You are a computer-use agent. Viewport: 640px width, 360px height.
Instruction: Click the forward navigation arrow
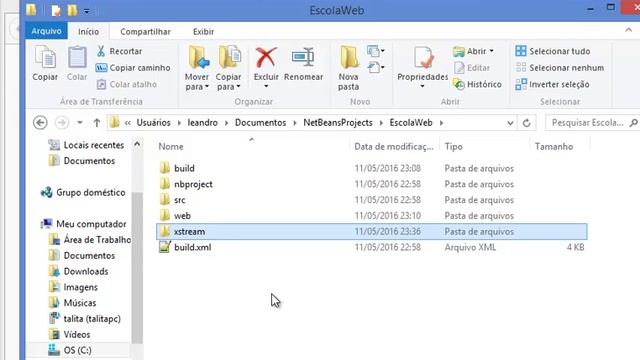click(62, 122)
